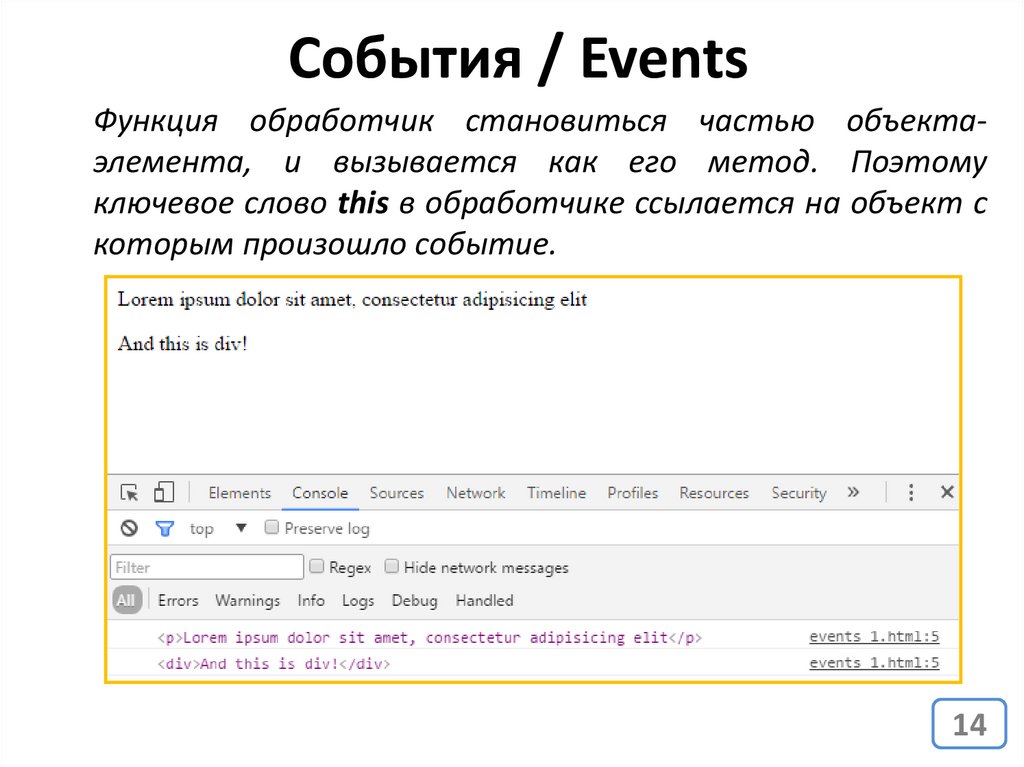Filter console by Errors
1024x767 pixels.
click(178, 601)
